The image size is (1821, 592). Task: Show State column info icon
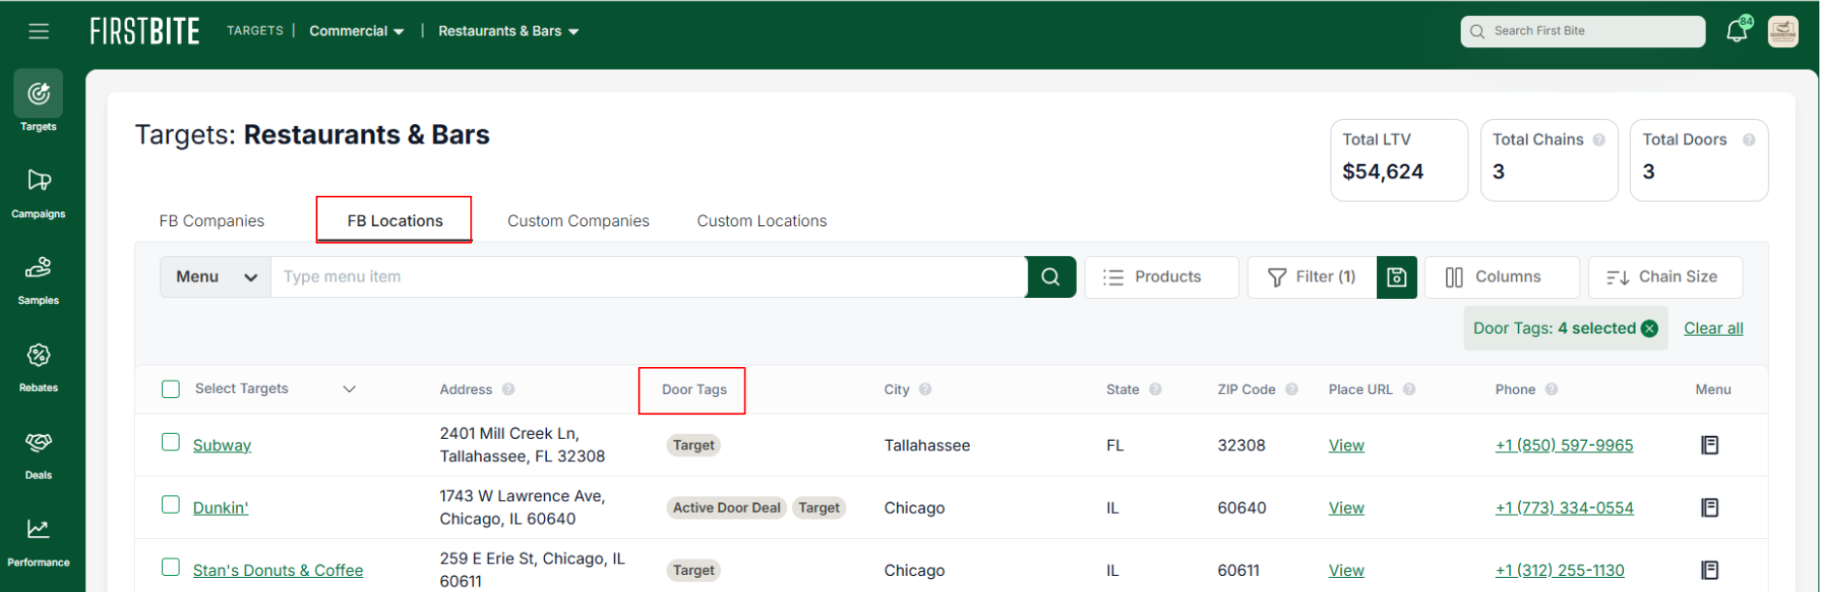click(1155, 389)
